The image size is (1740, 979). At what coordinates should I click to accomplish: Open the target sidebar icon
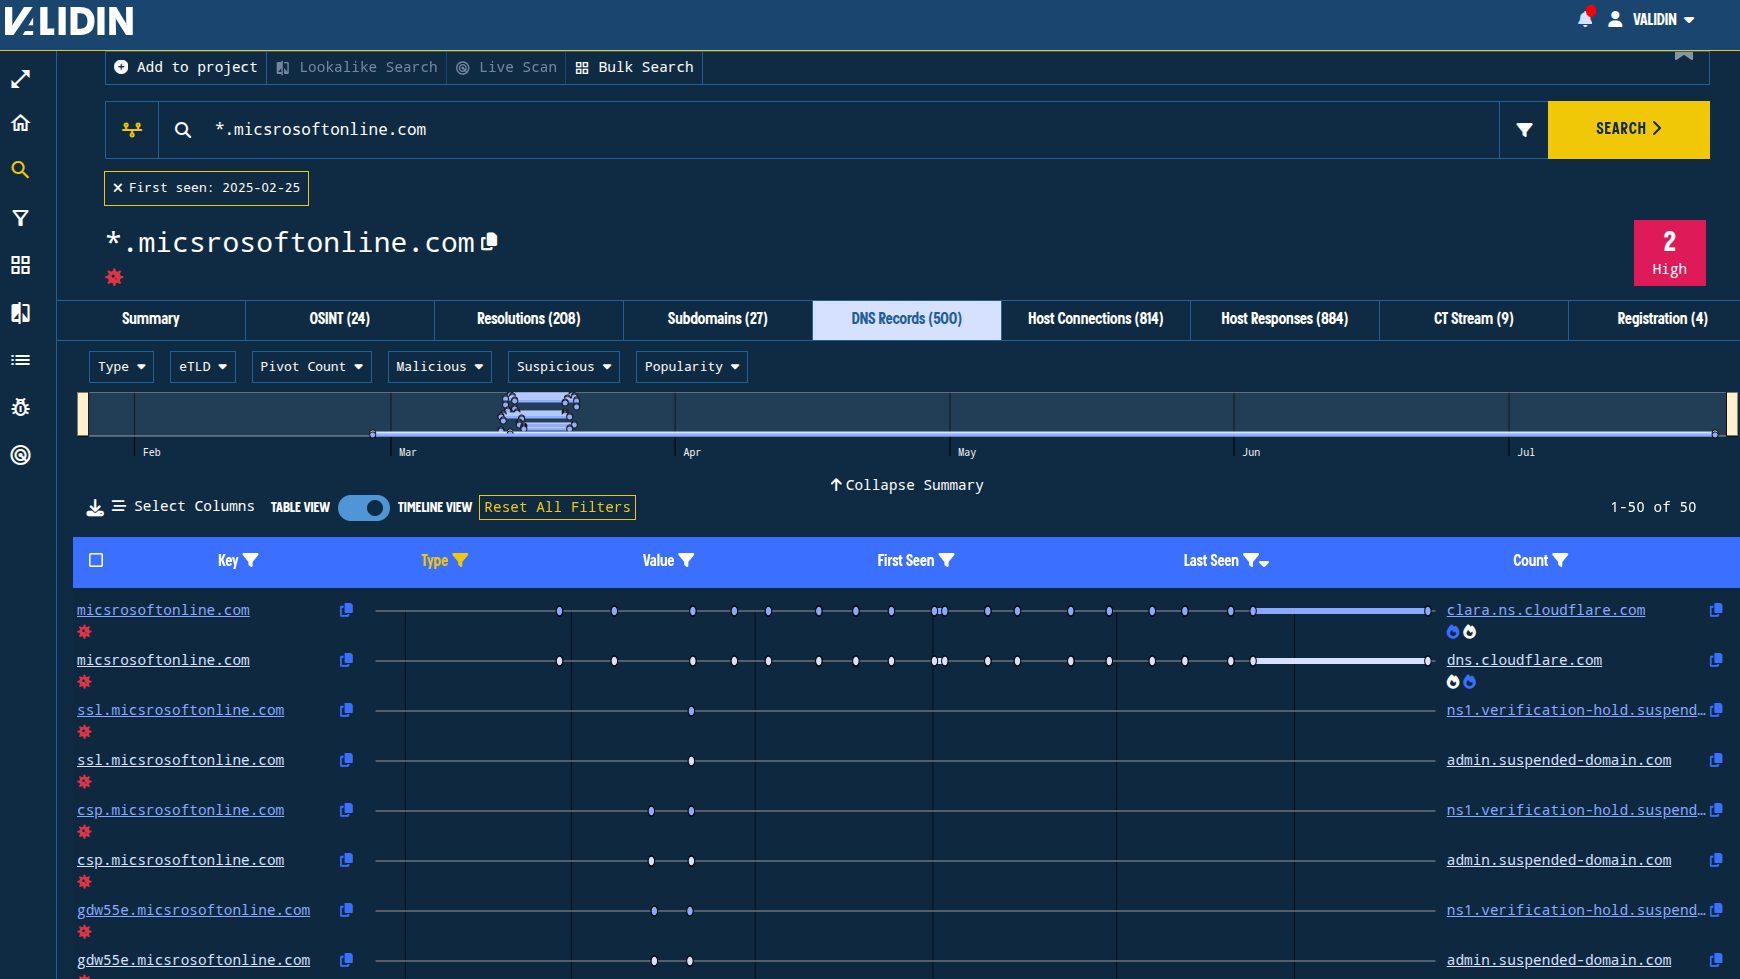[20, 455]
